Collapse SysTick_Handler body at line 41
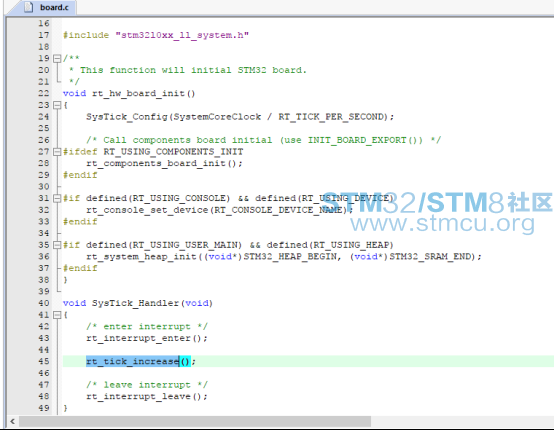The width and height of the screenshot is (554, 430). pos(57,315)
